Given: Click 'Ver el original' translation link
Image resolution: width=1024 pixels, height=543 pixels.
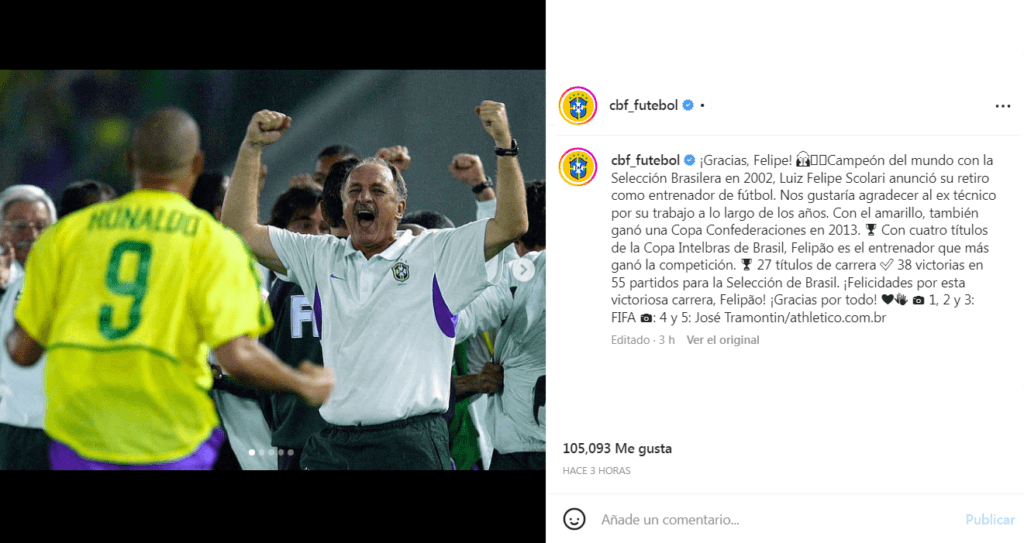Looking at the screenshot, I should point(722,340).
